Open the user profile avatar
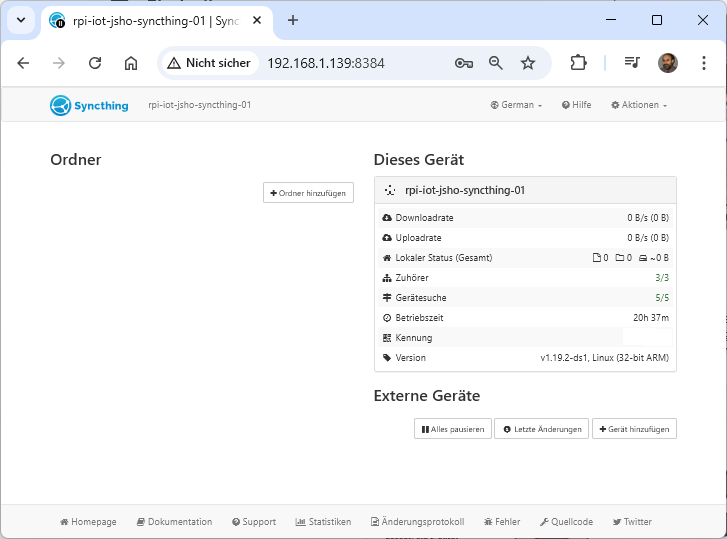The image size is (727, 539). click(668, 63)
